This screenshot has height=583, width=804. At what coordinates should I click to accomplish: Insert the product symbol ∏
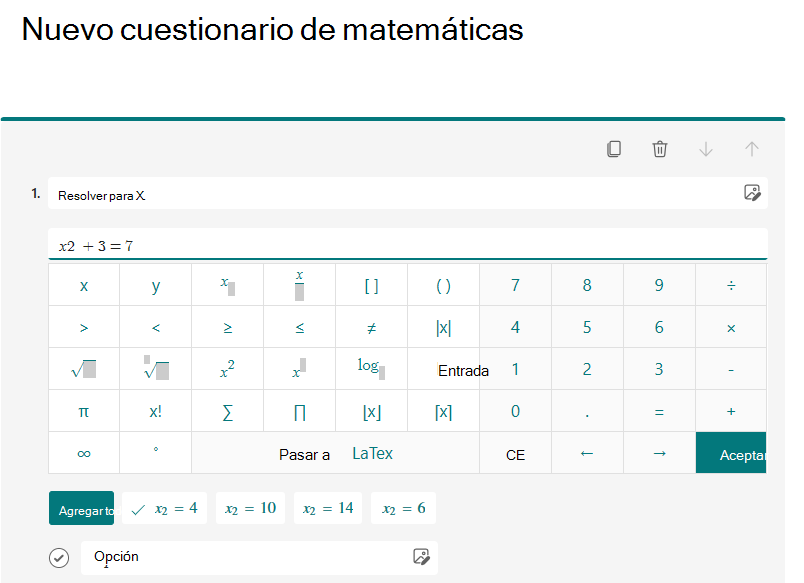[299, 411]
